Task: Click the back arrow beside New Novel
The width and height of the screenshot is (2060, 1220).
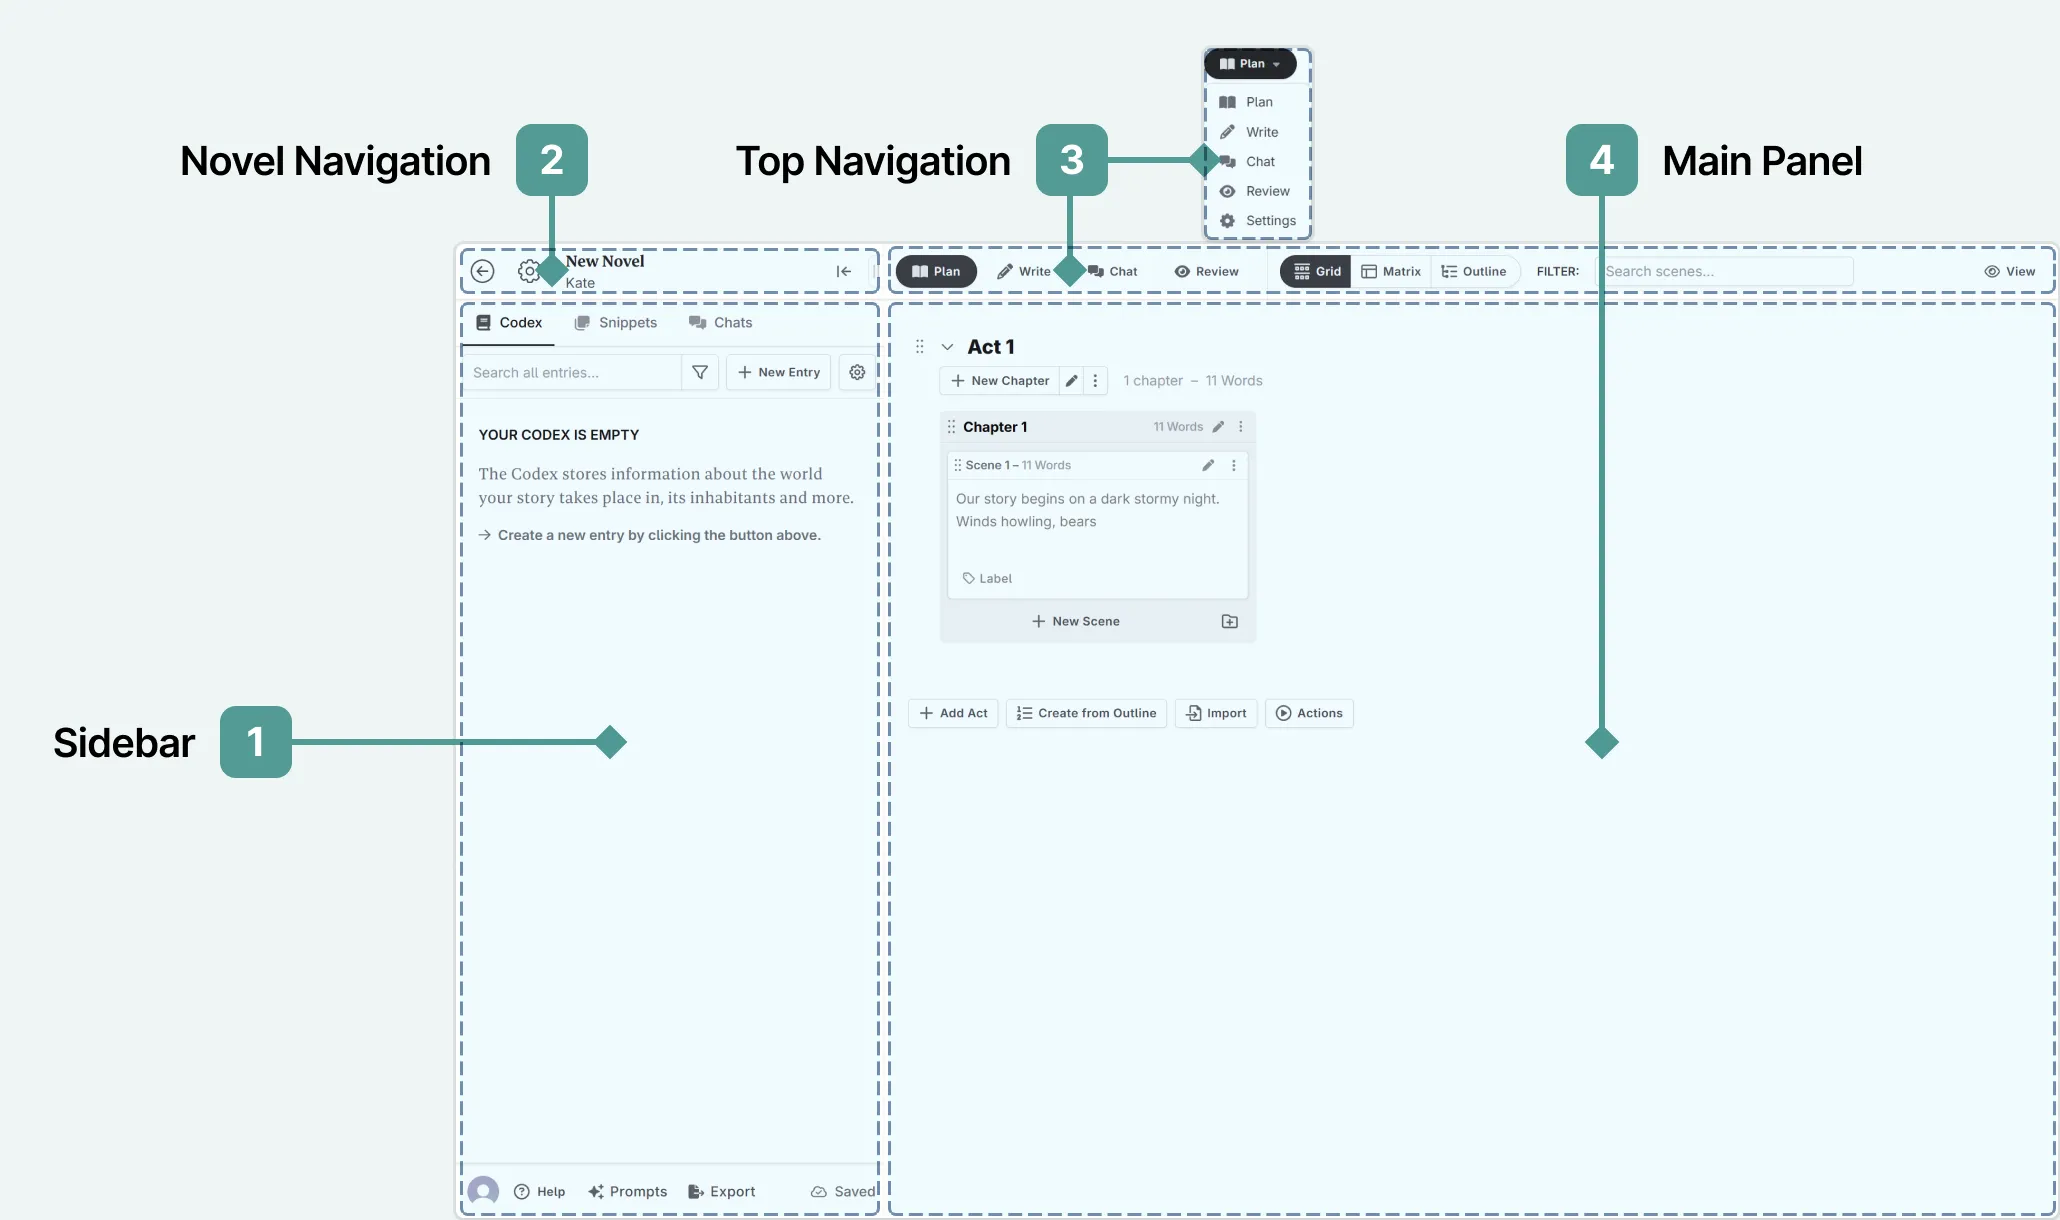Action: click(483, 271)
